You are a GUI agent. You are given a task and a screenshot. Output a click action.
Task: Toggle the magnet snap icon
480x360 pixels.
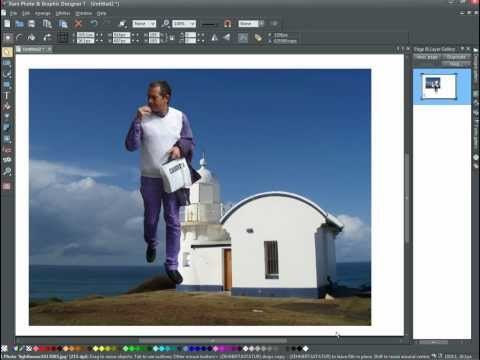pyautogui.click(x=228, y=24)
